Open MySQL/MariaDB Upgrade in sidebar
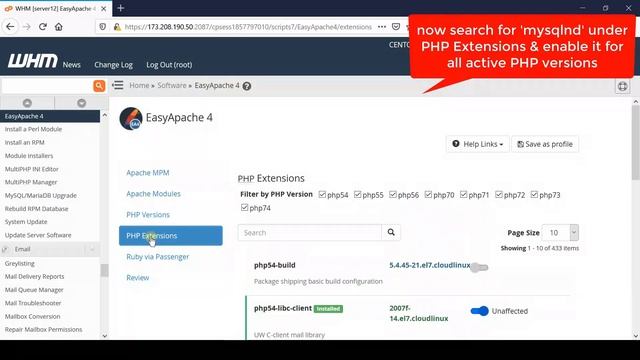 pyautogui.click(x=40, y=196)
